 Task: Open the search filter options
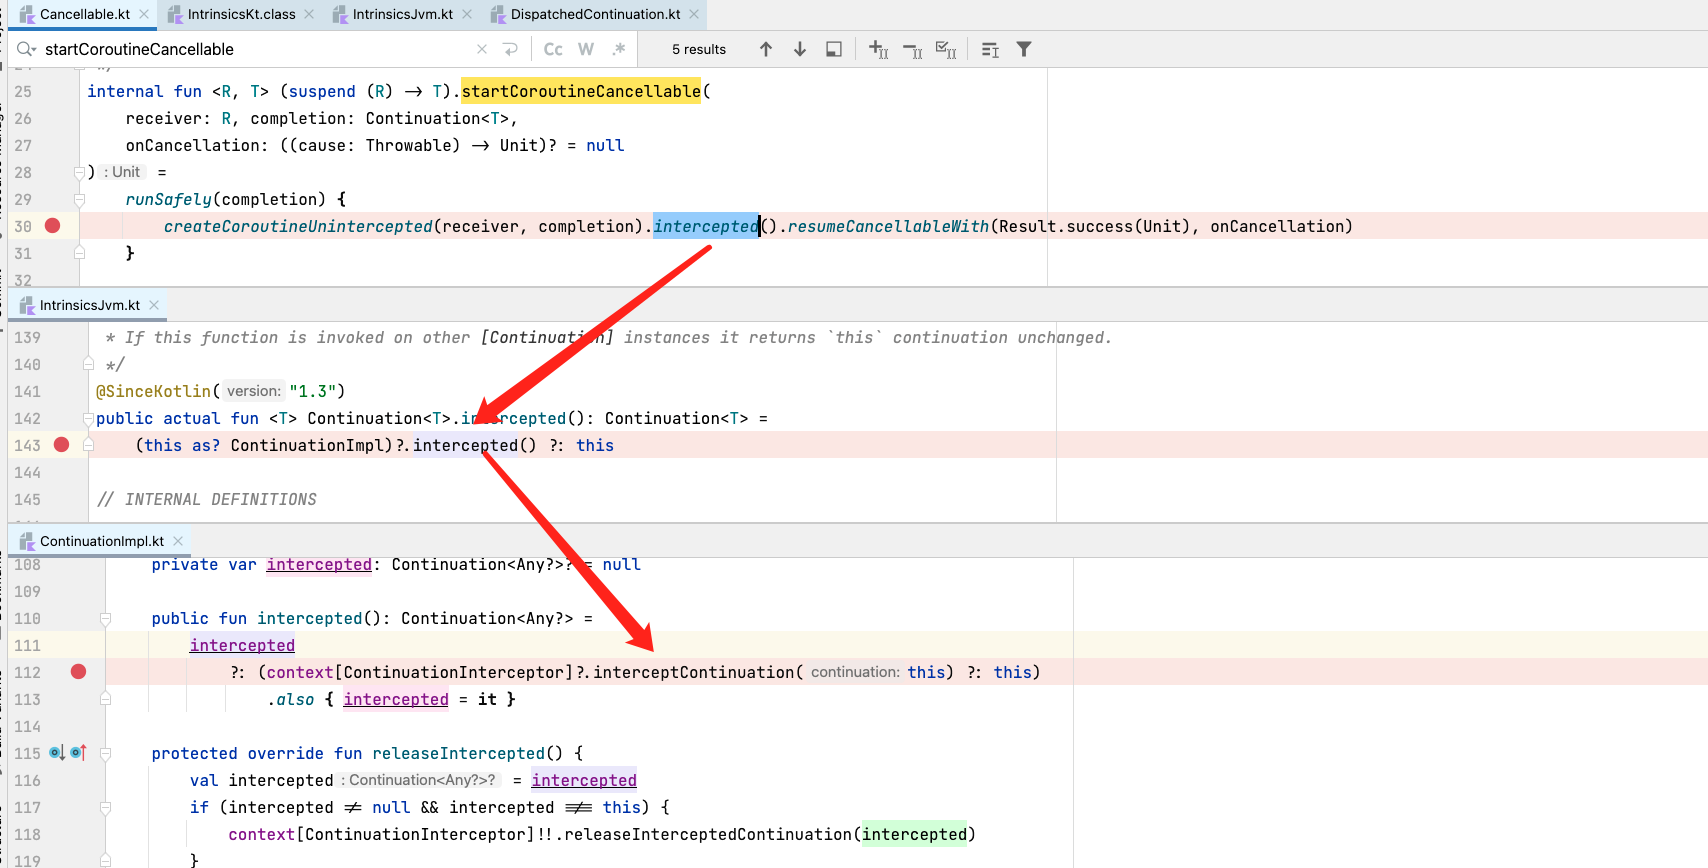tap(1024, 49)
